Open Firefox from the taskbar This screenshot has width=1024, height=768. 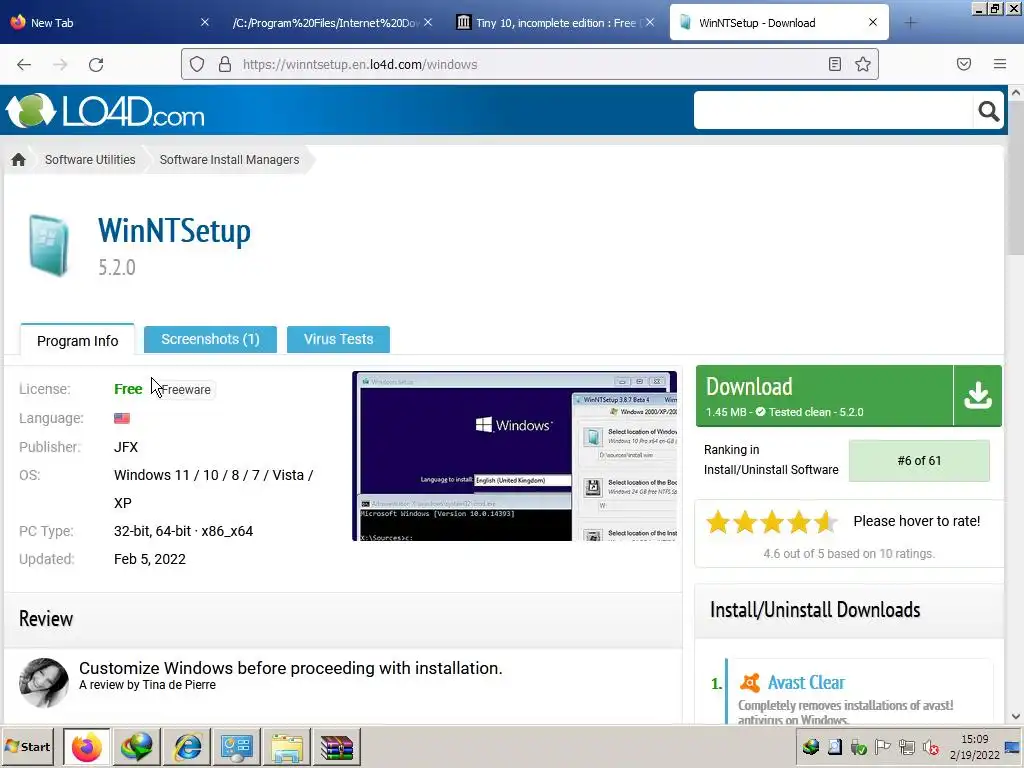87,747
